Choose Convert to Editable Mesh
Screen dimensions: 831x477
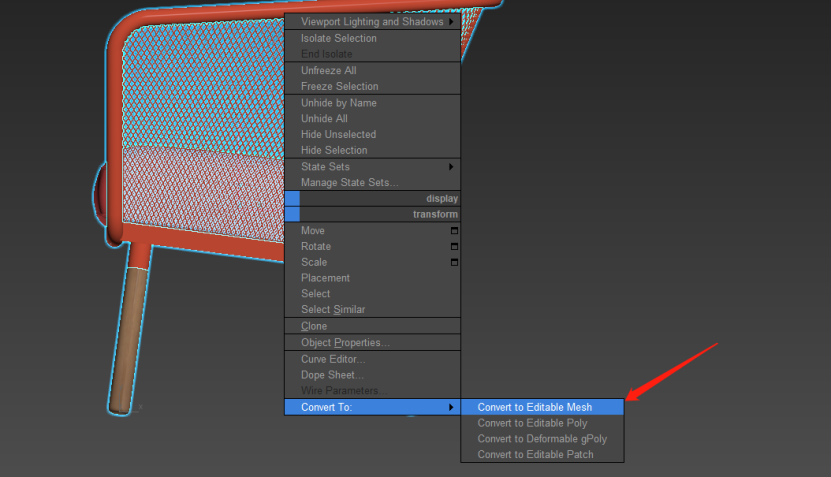pyautogui.click(x=542, y=407)
